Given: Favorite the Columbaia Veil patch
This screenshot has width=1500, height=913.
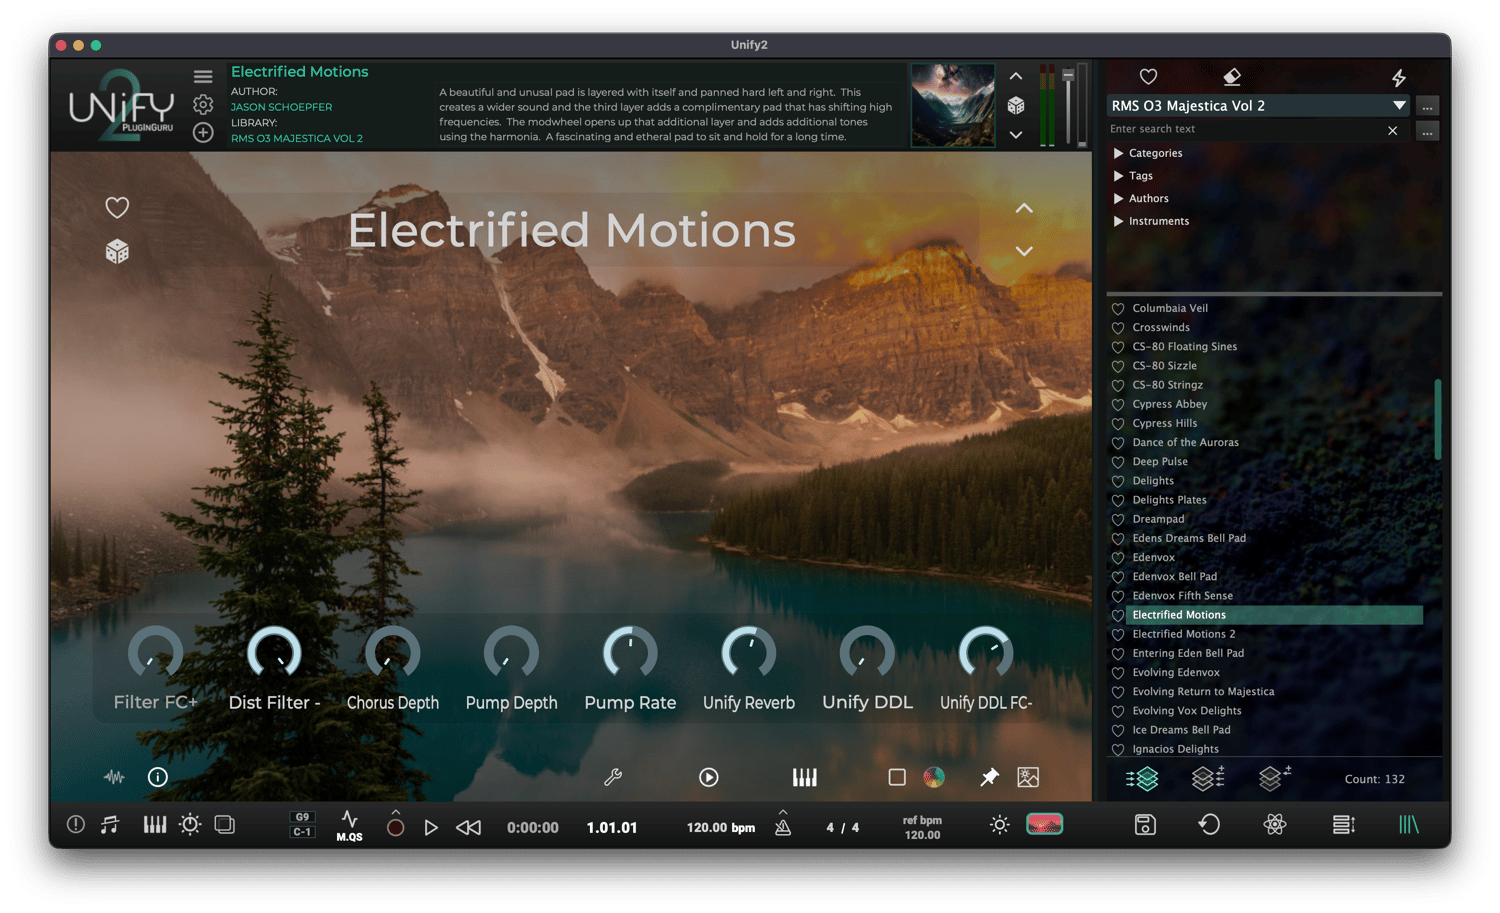Looking at the screenshot, I should coord(1118,309).
